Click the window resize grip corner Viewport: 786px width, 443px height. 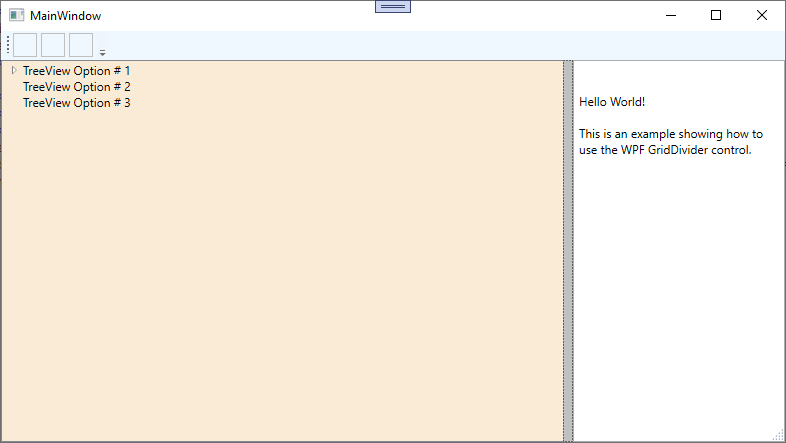point(778,436)
